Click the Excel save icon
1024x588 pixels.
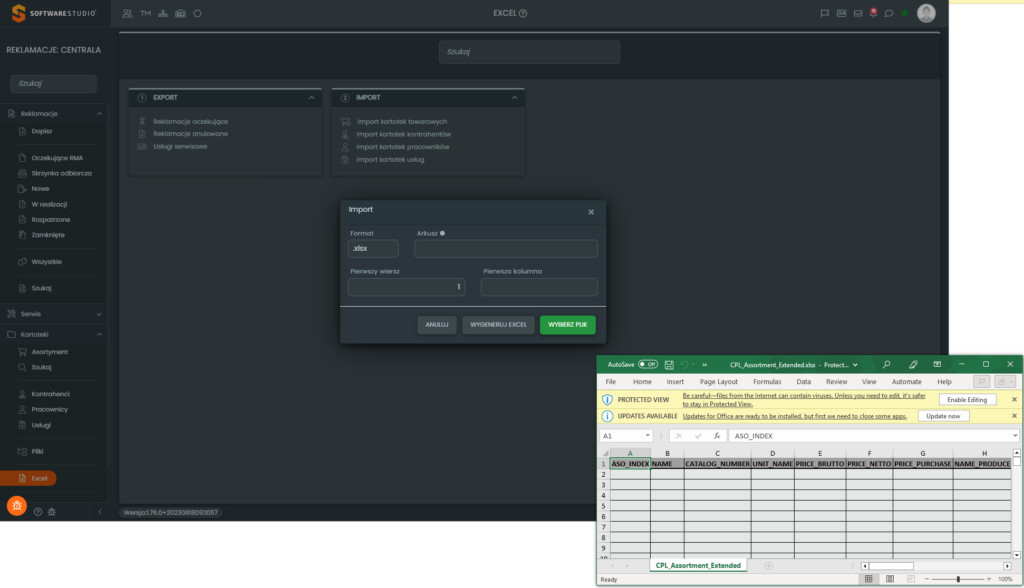point(669,364)
